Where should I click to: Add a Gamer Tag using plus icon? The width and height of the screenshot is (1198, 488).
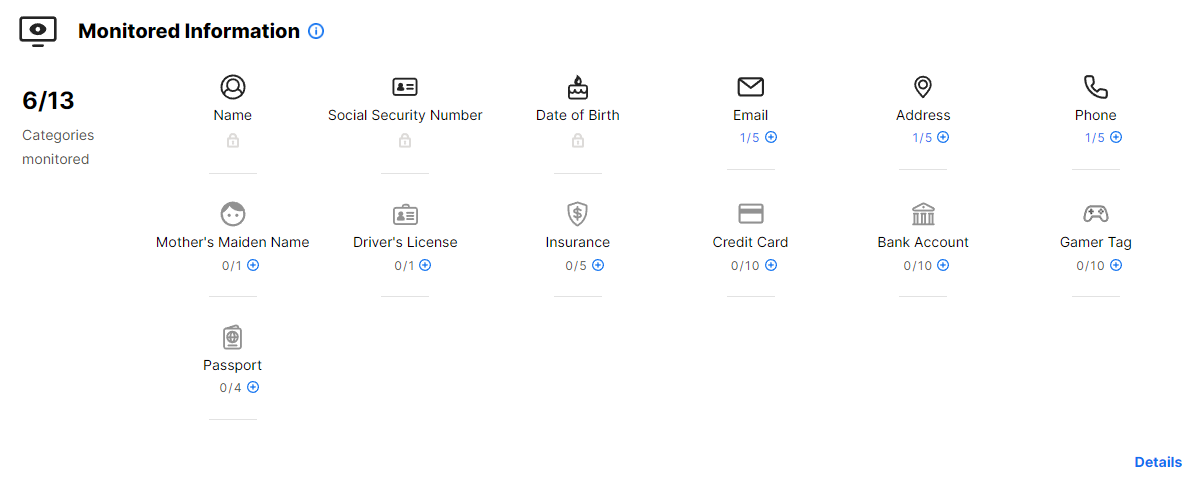click(x=1116, y=265)
